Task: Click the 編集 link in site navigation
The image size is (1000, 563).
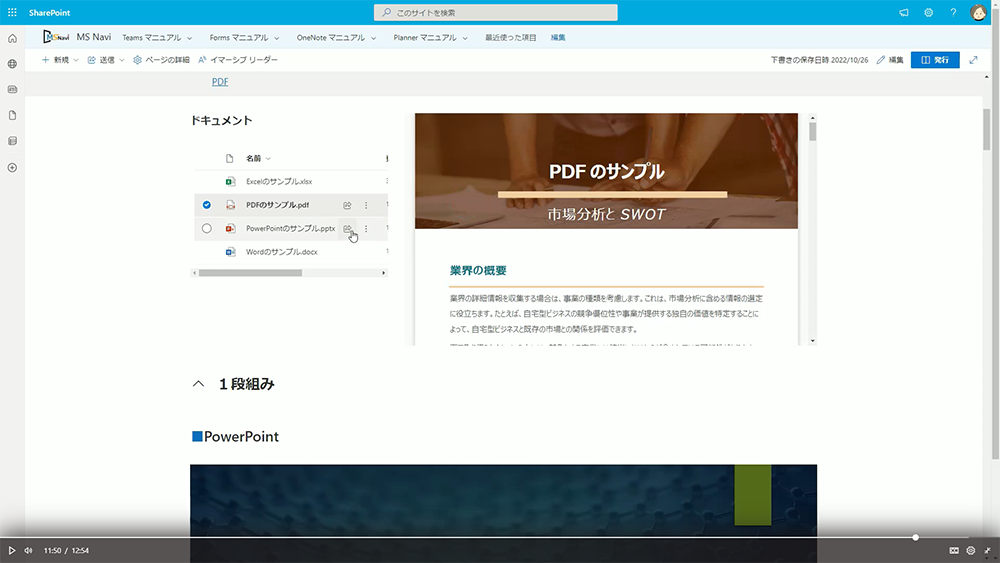Action: (558, 38)
